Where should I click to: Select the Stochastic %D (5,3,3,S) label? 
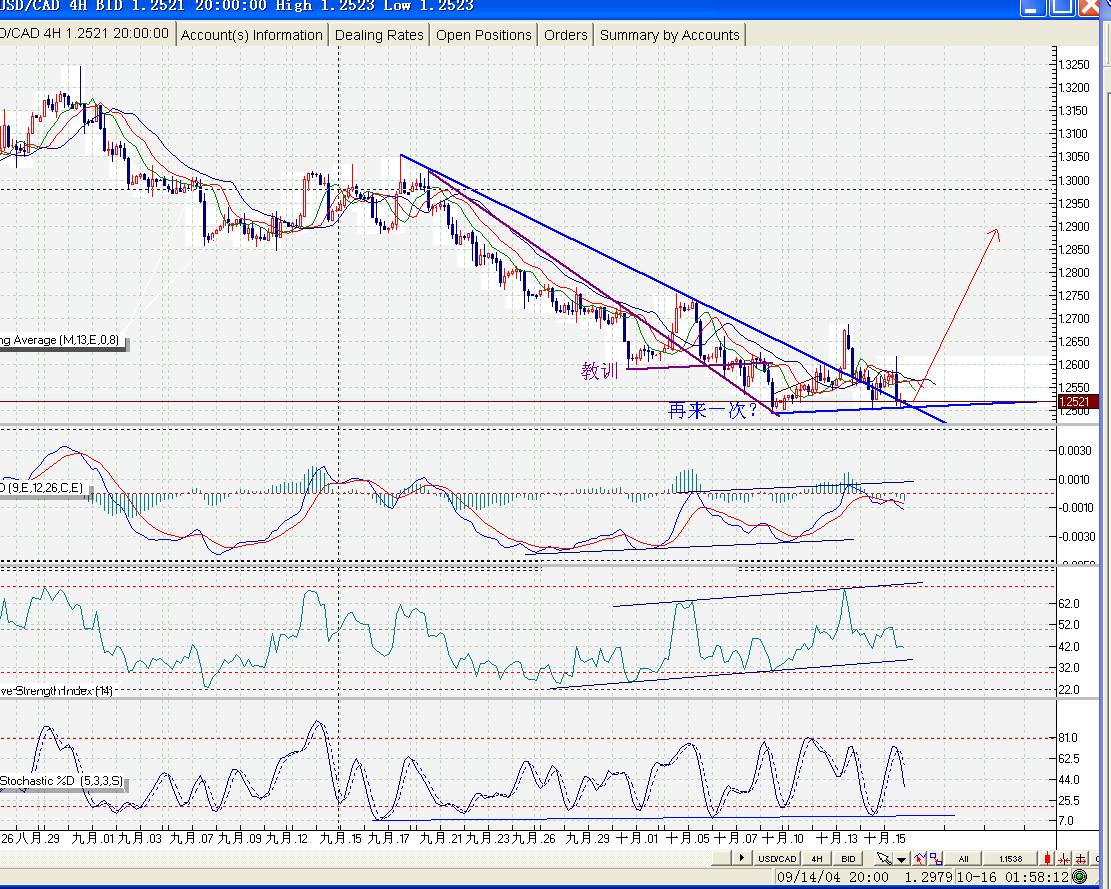pyautogui.click(x=62, y=781)
